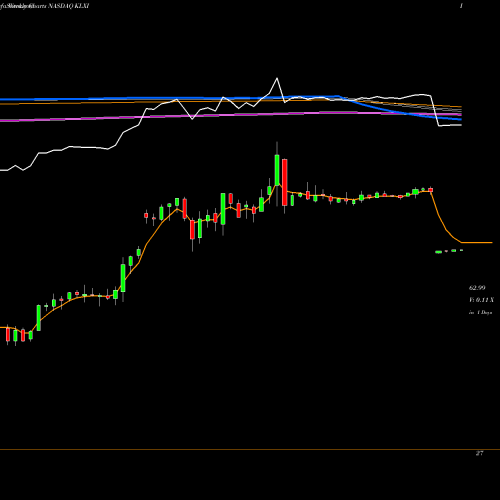The width and height of the screenshot is (500, 500).
Task: Click the "62.99" price label
Action: [477, 288]
